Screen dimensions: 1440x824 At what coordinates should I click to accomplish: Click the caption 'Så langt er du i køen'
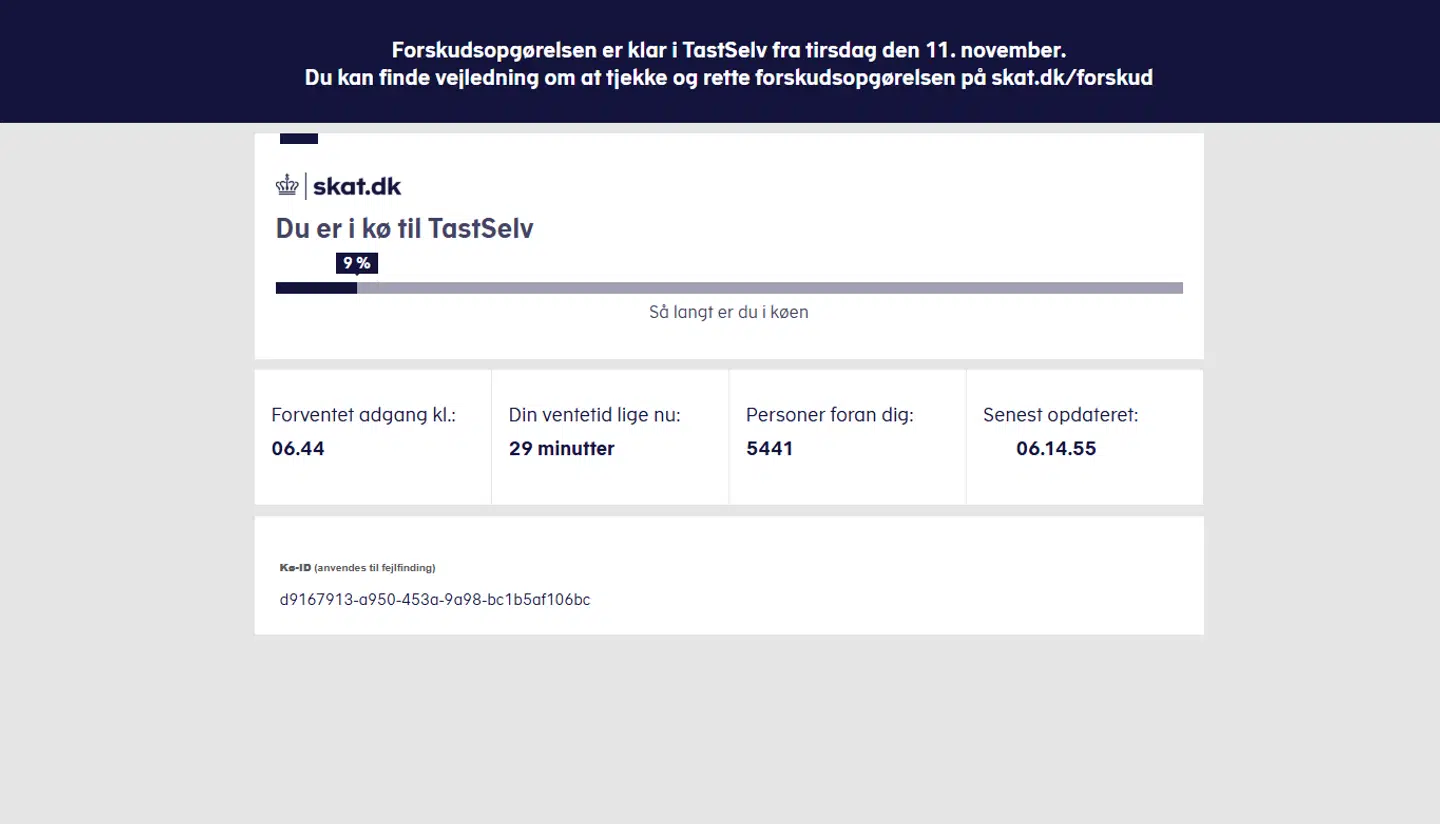pos(728,312)
